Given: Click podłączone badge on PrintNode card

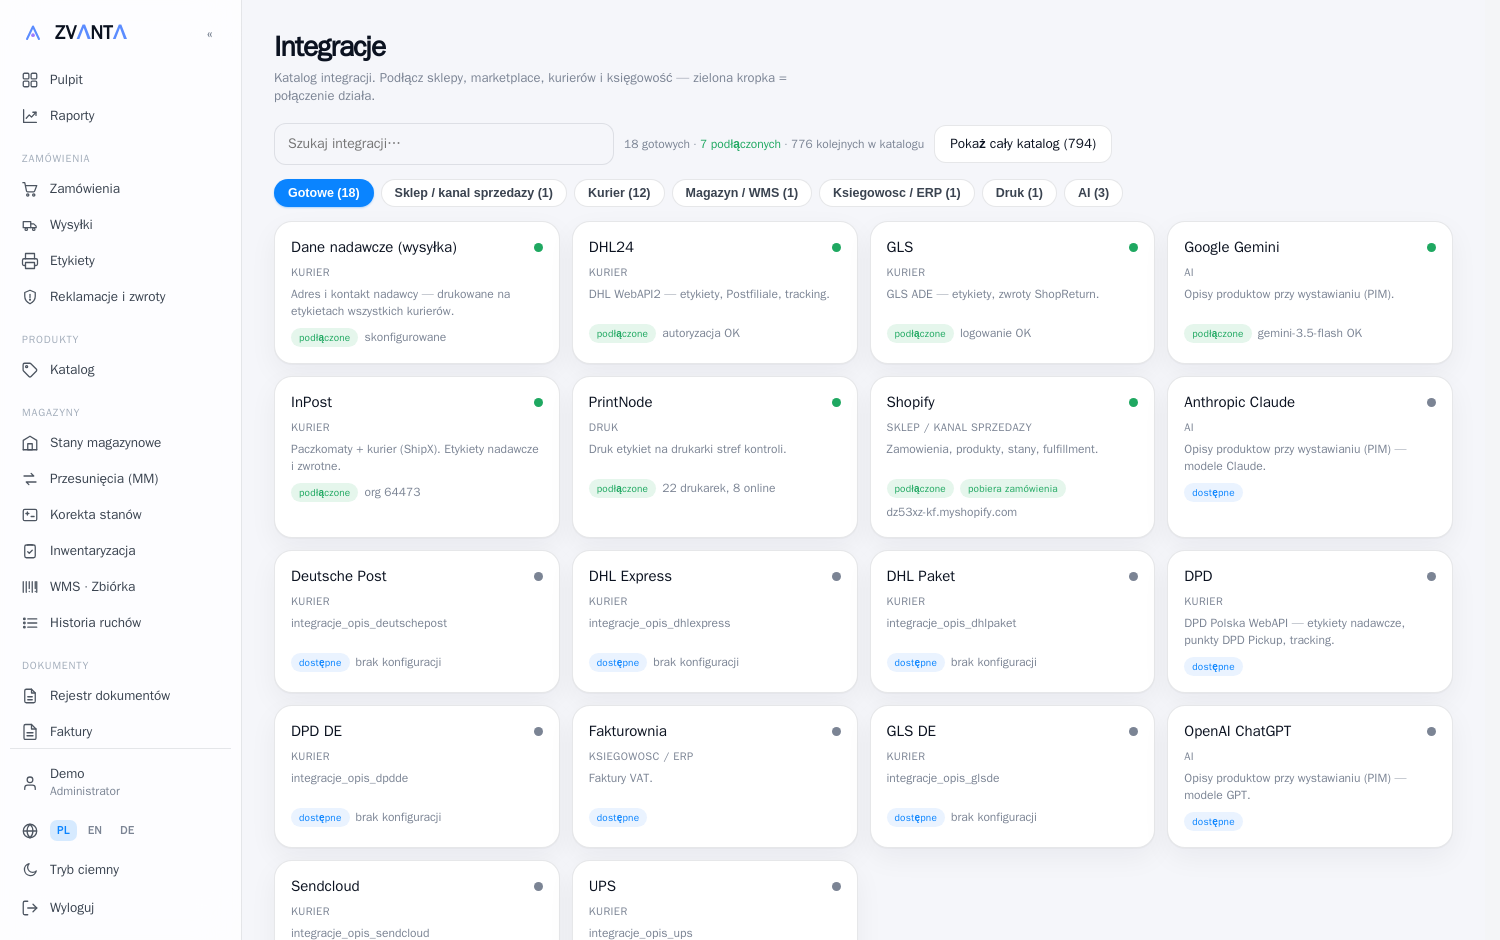Looking at the screenshot, I should (623, 489).
